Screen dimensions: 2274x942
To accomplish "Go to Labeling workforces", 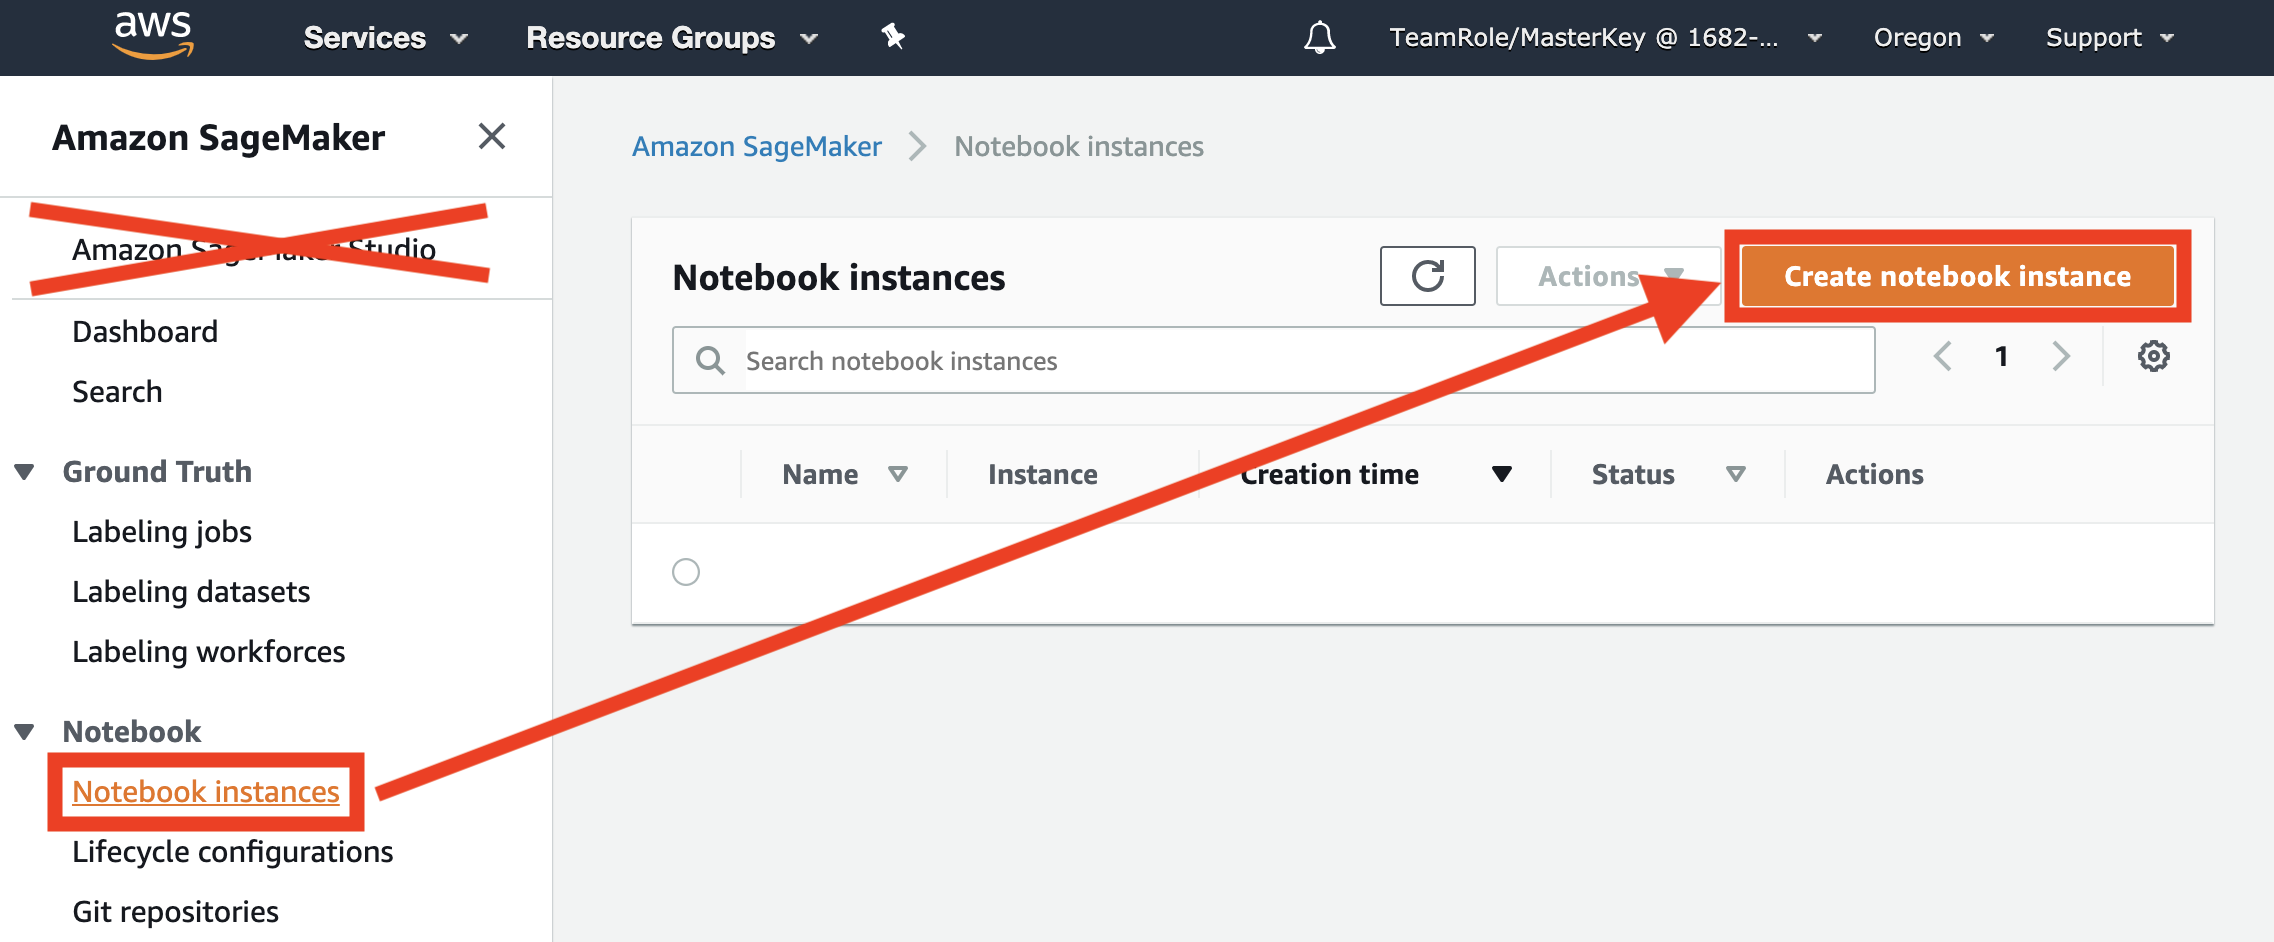I will (209, 652).
